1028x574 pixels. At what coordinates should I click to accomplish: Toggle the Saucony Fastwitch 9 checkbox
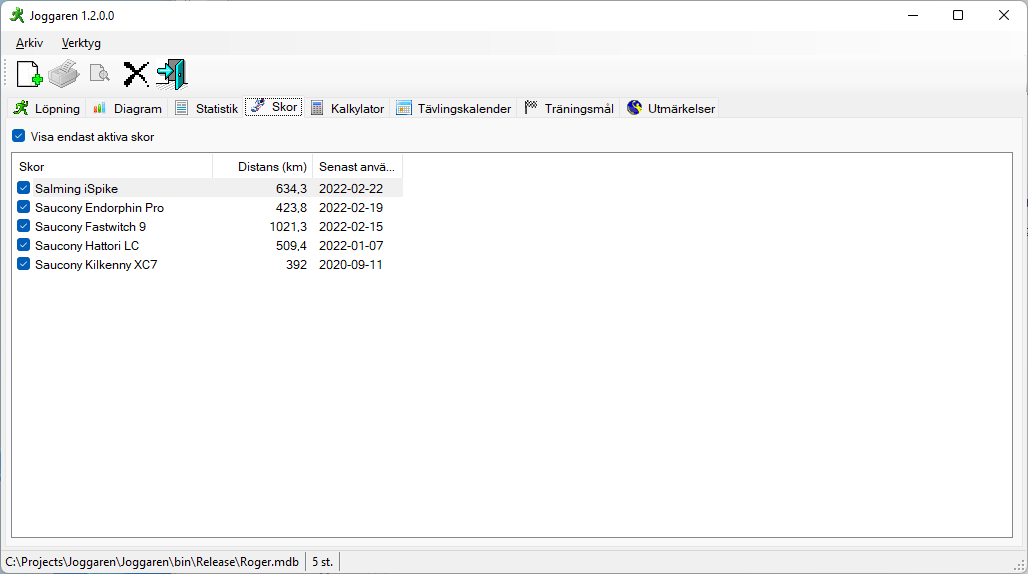click(24, 226)
